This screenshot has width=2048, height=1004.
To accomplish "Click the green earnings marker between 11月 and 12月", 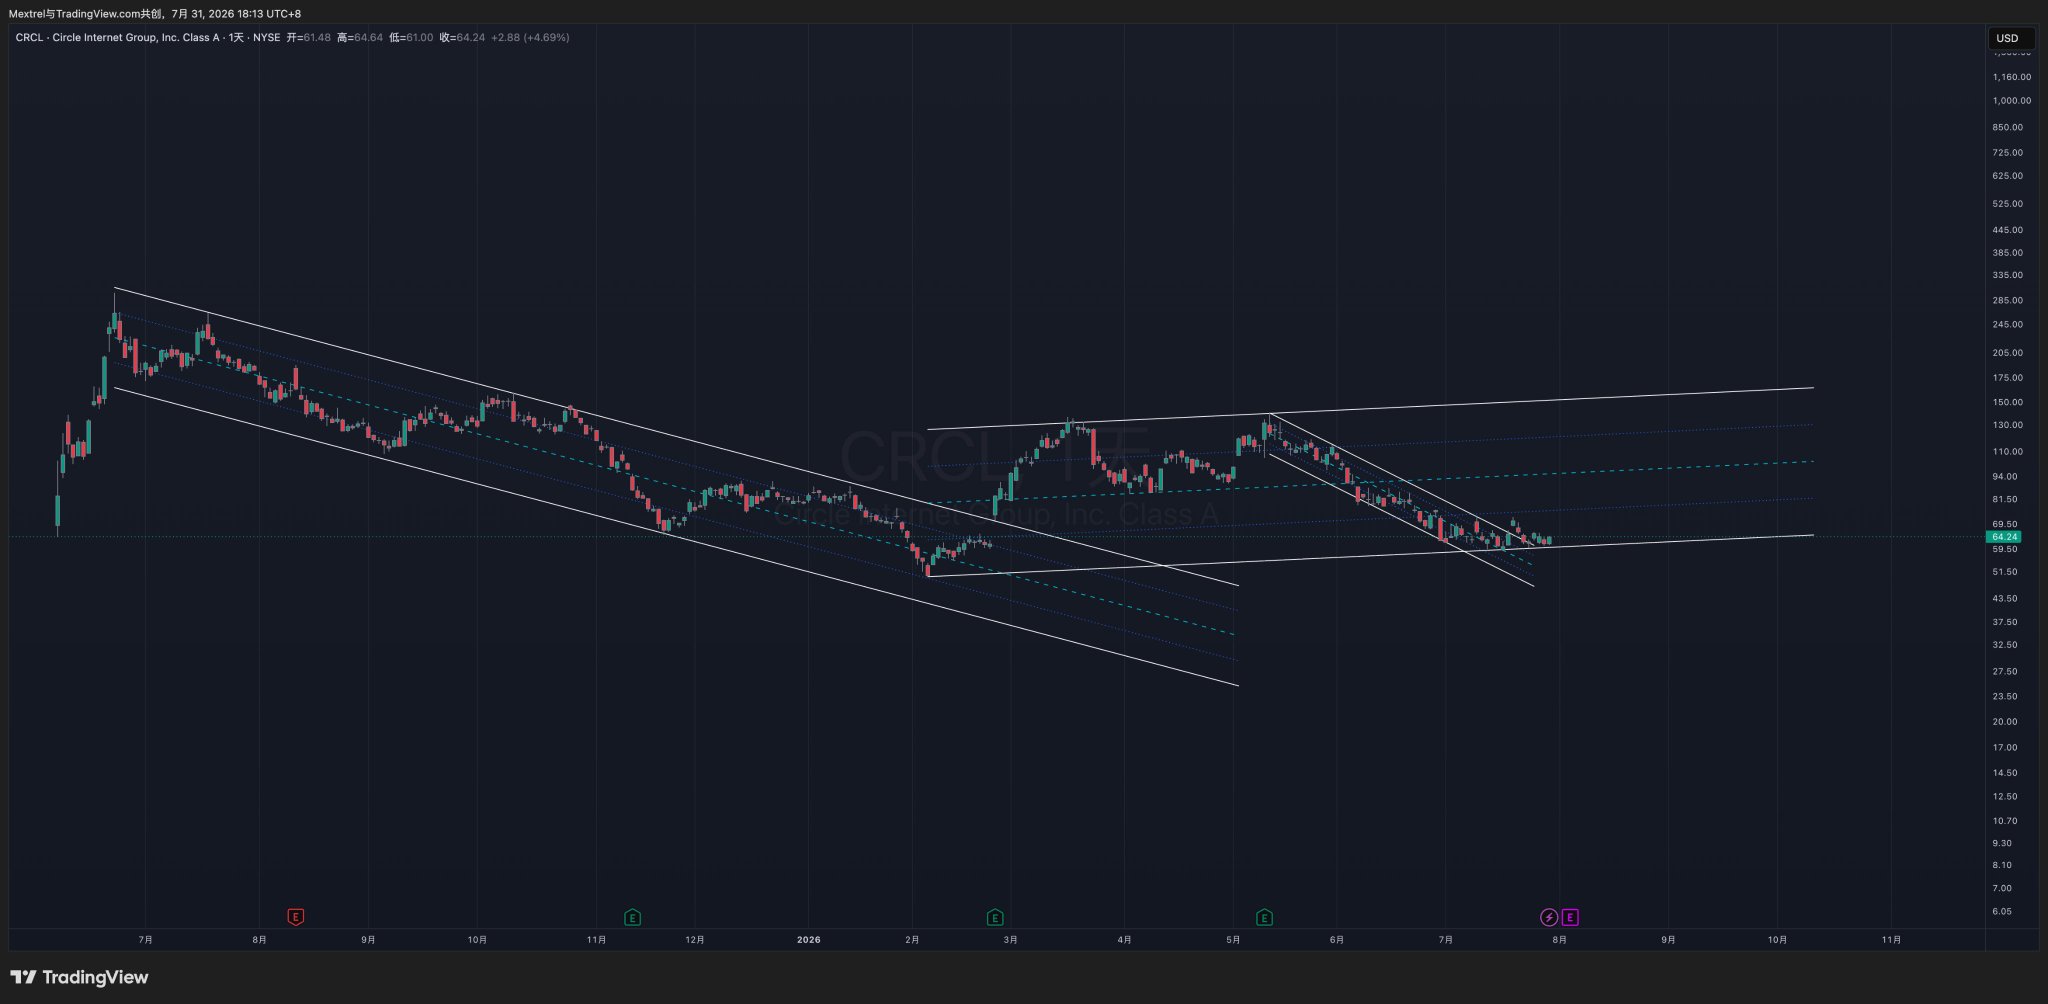I will point(632,917).
